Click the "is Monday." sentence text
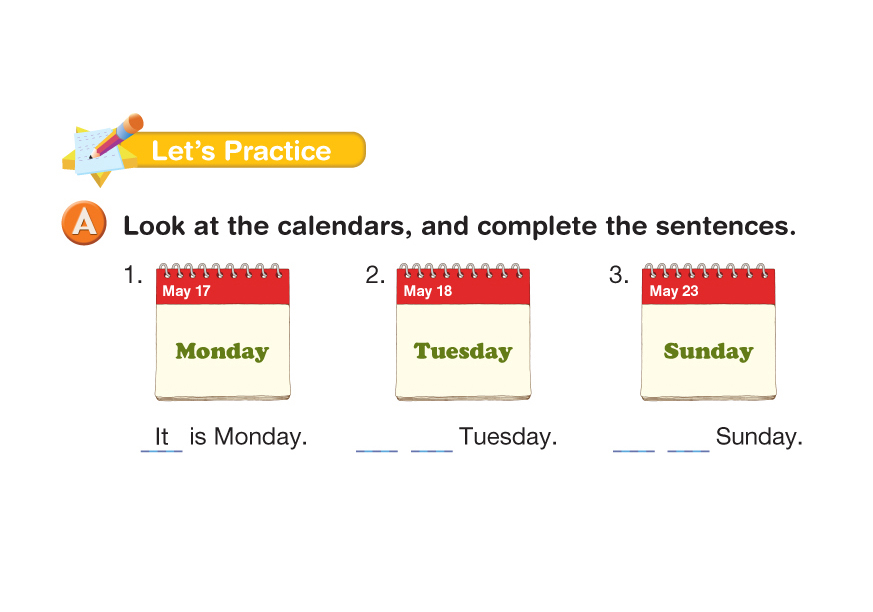 (x=248, y=437)
